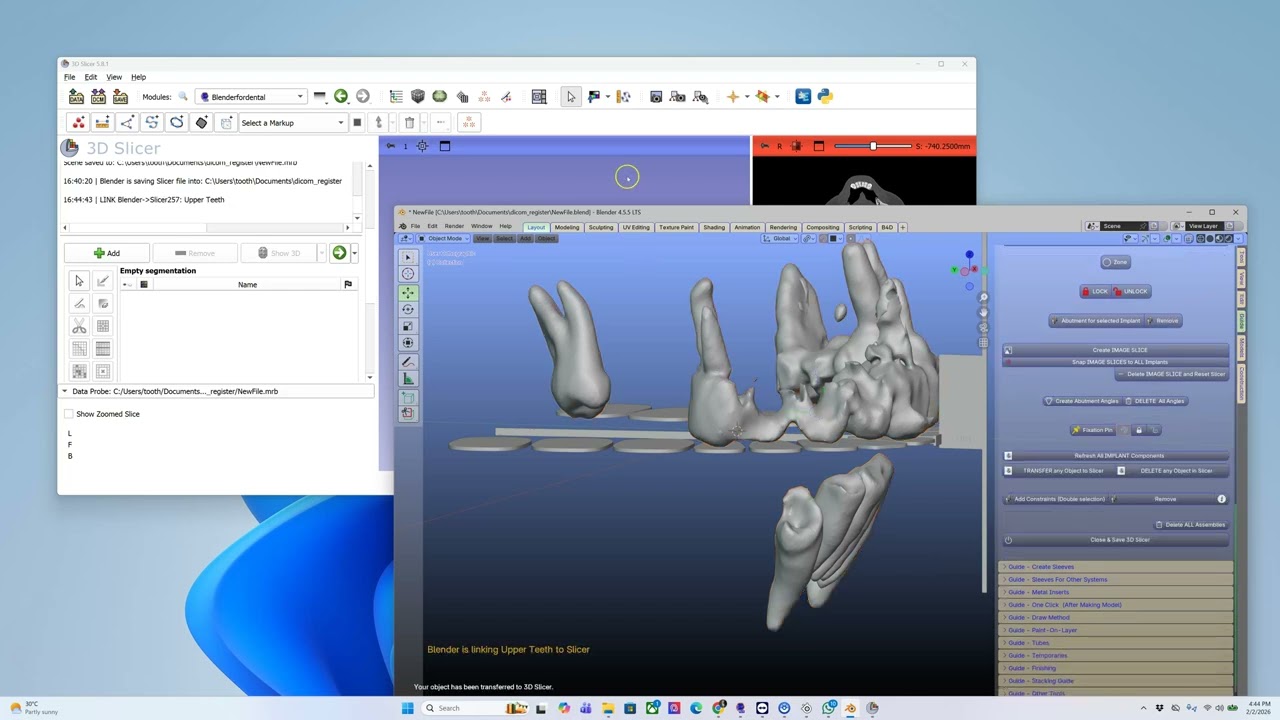Click Close & Save 3D Slicer button

coord(1116,540)
